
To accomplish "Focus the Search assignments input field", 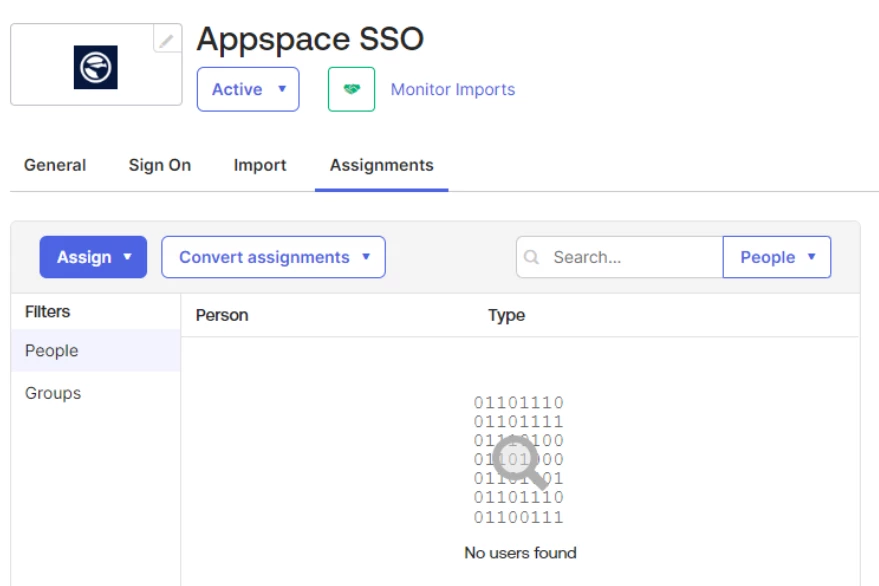I will [x=619, y=257].
